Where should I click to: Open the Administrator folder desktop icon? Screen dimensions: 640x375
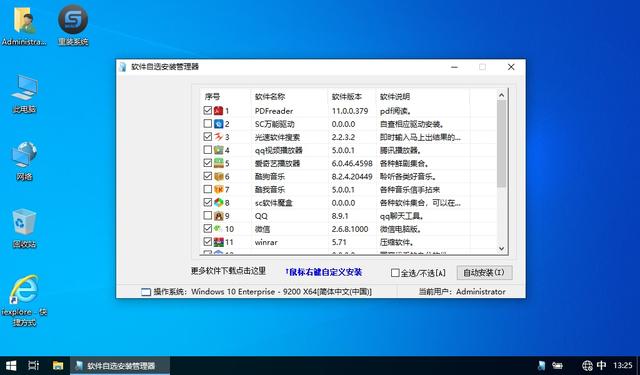click(24, 25)
